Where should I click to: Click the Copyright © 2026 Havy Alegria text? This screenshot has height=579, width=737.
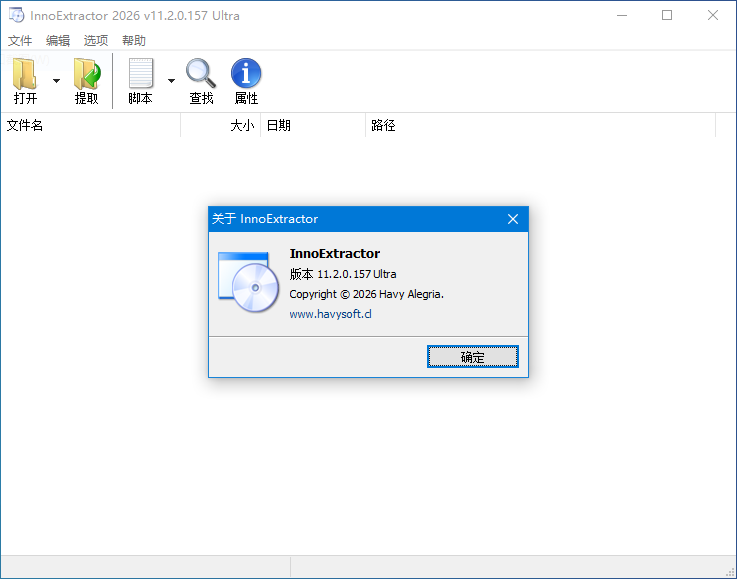tap(367, 294)
